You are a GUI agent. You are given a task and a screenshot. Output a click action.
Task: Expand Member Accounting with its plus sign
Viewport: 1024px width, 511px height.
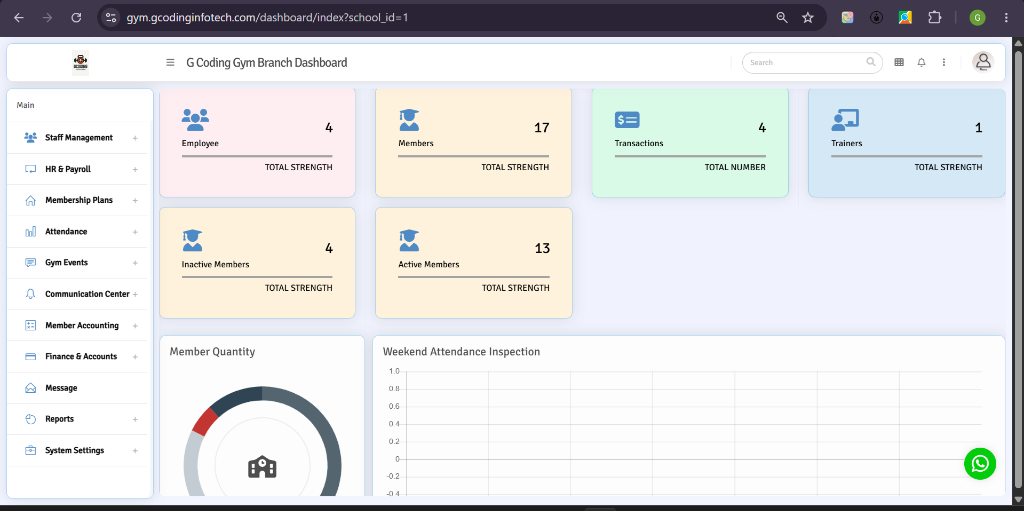[135, 325]
